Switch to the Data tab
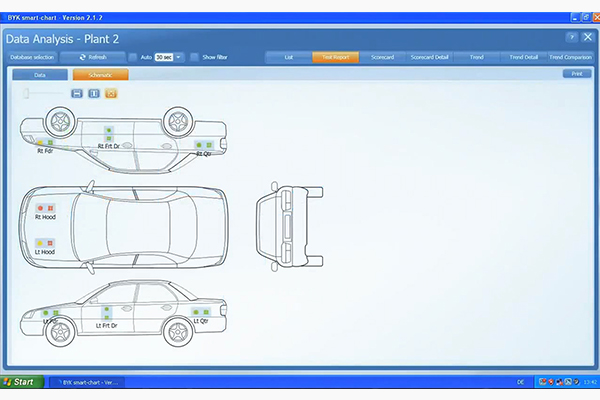The height and width of the screenshot is (400, 600). coord(40,74)
